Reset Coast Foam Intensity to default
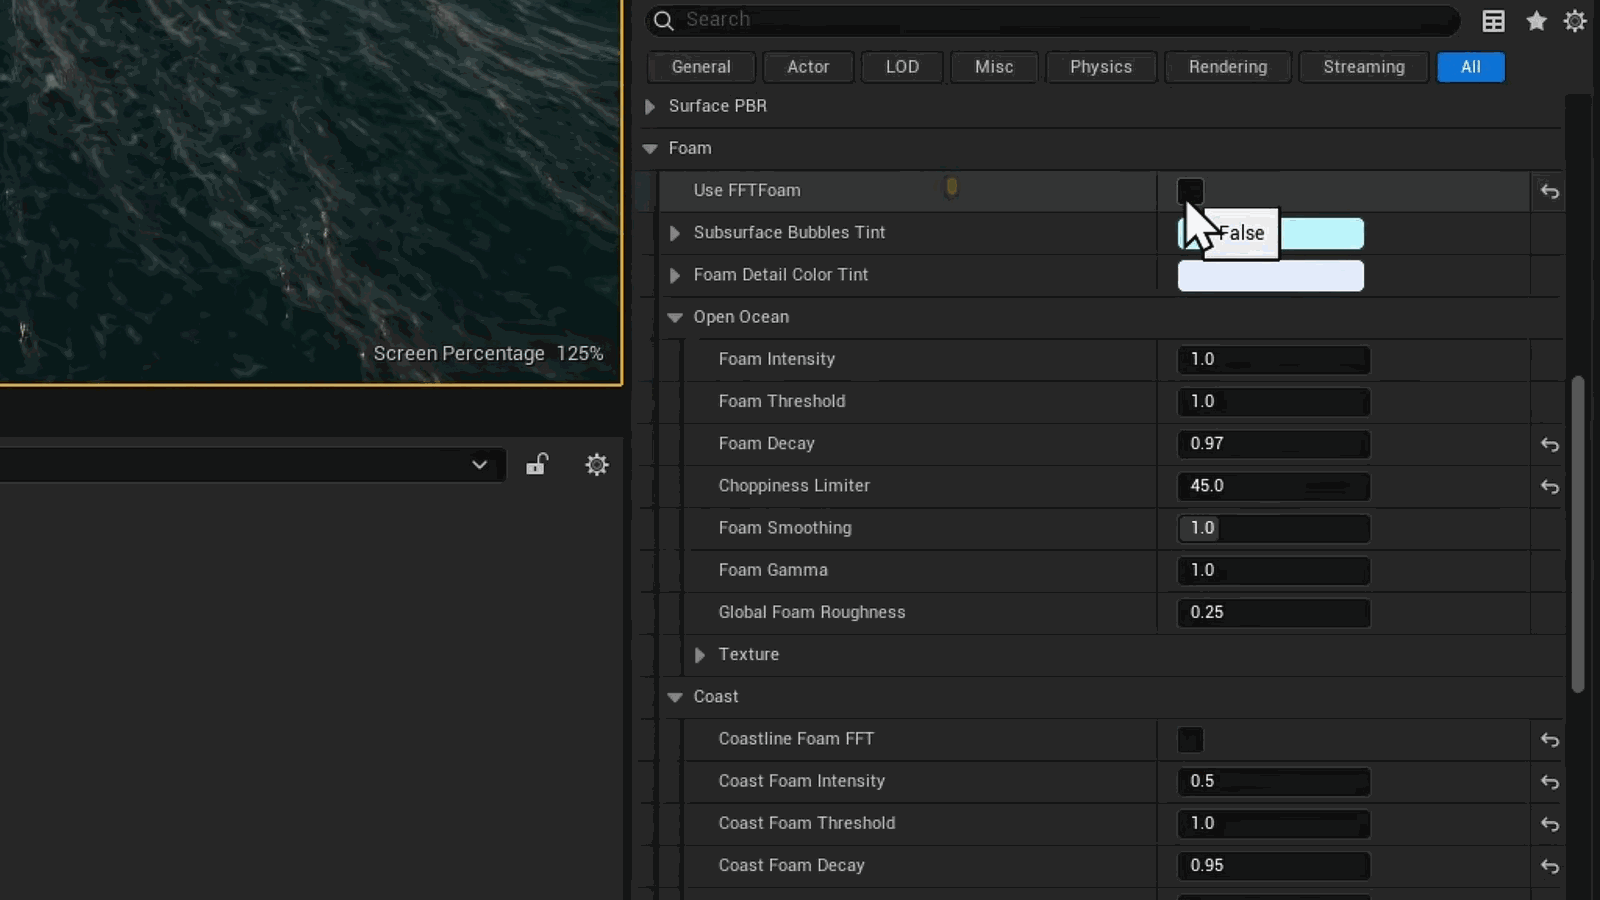Image resolution: width=1600 pixels, height=900 pixels. click(x=1549, y=782)
